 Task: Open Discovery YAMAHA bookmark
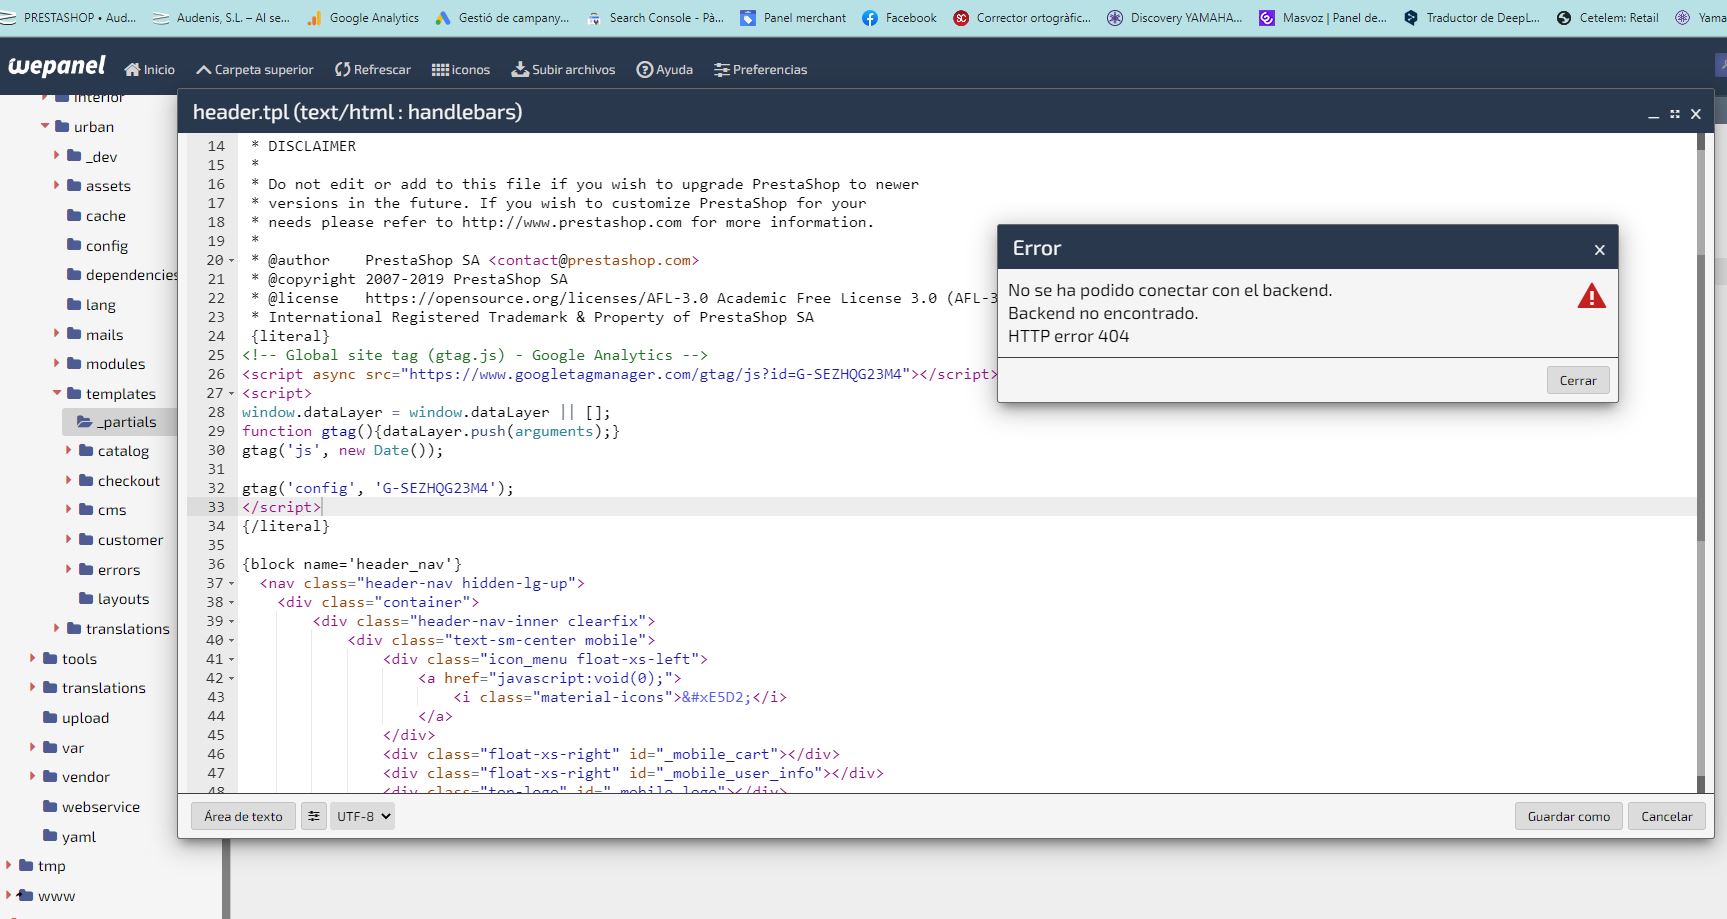pos(1175,18)
